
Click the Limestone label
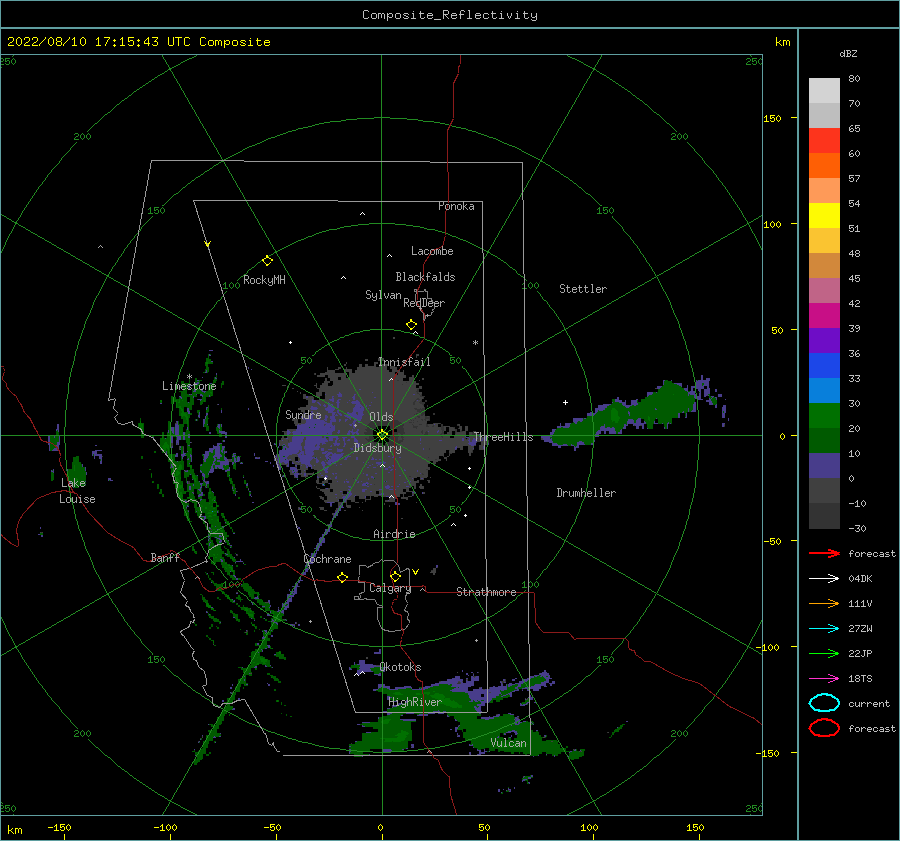pyautogui.click(x=189, y=386)
